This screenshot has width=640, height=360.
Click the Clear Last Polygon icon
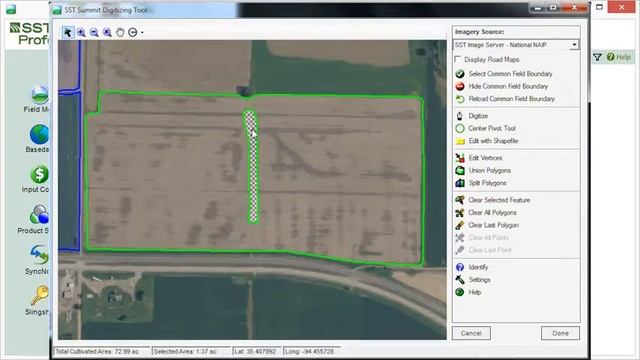[x=460, y=225]
